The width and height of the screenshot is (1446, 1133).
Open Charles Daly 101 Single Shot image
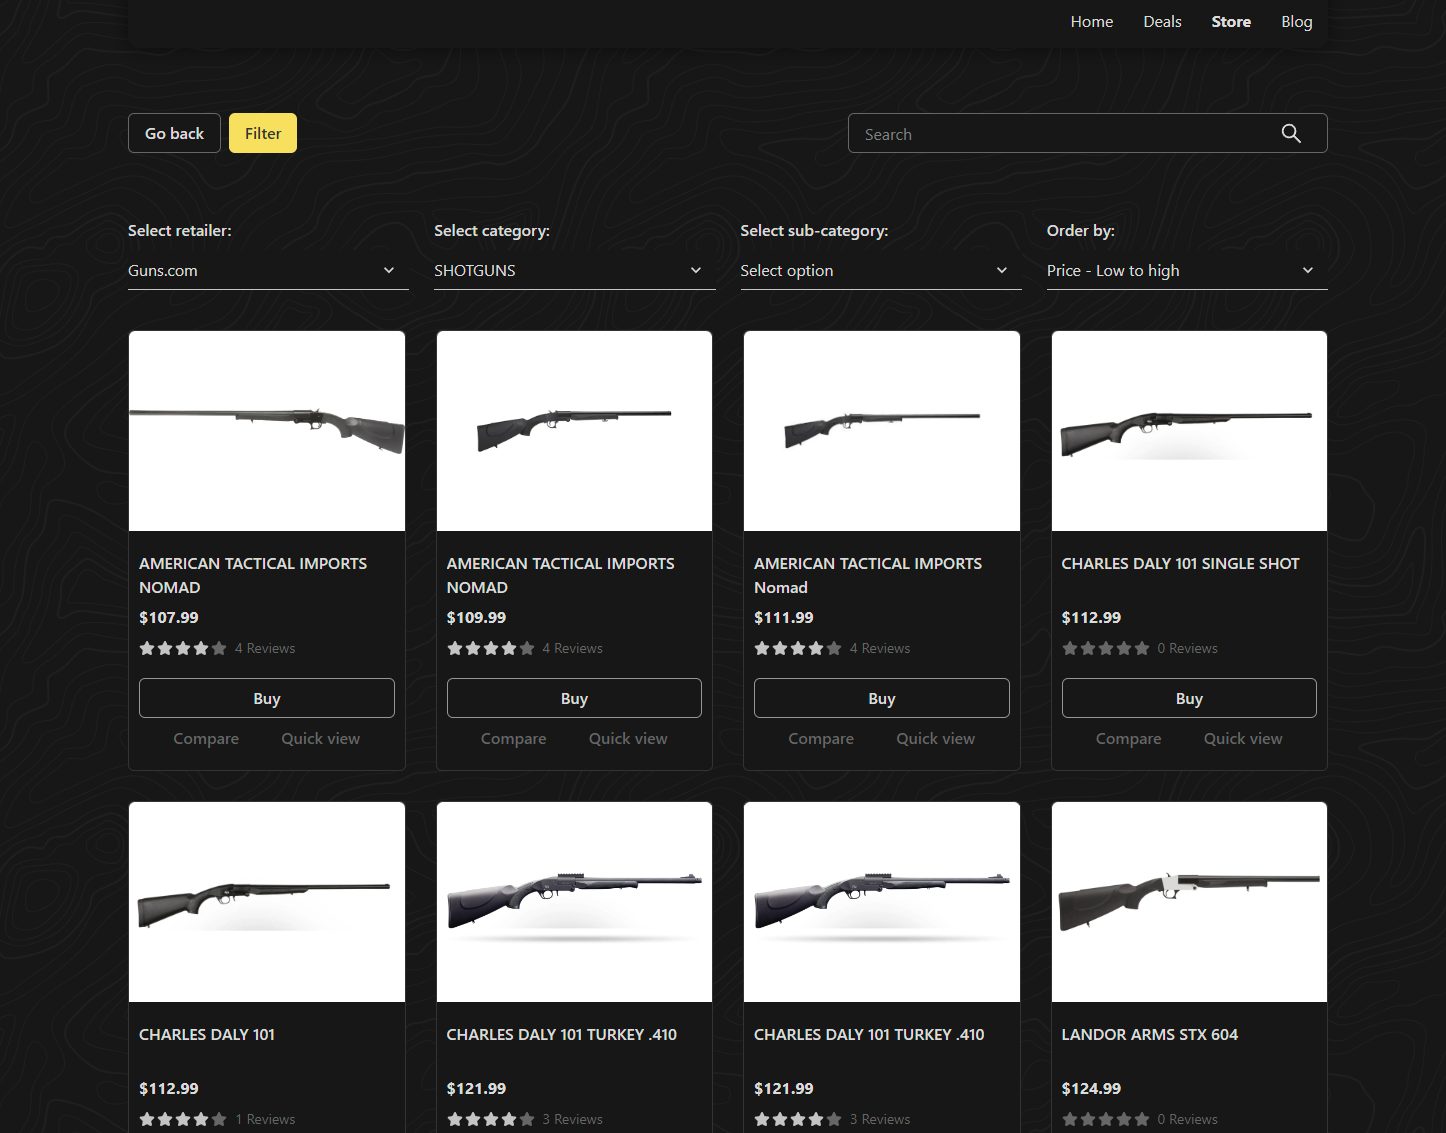click(x=1189, y=431)
